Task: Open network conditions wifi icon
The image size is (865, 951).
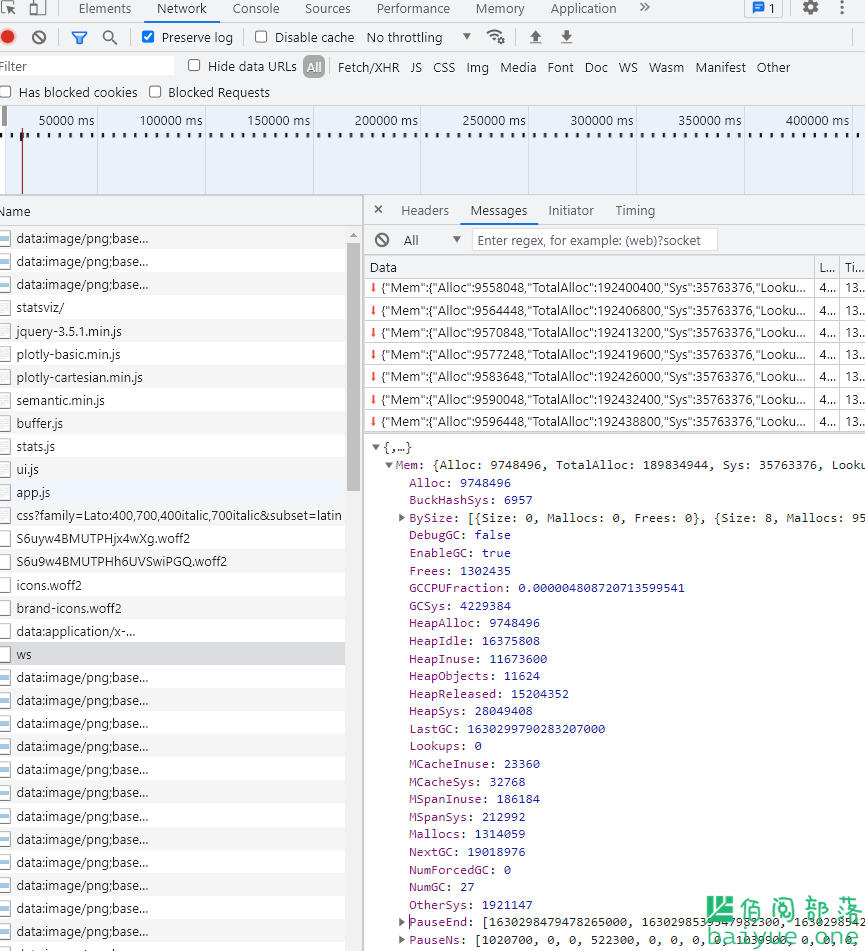Action: tap(496, 37)
